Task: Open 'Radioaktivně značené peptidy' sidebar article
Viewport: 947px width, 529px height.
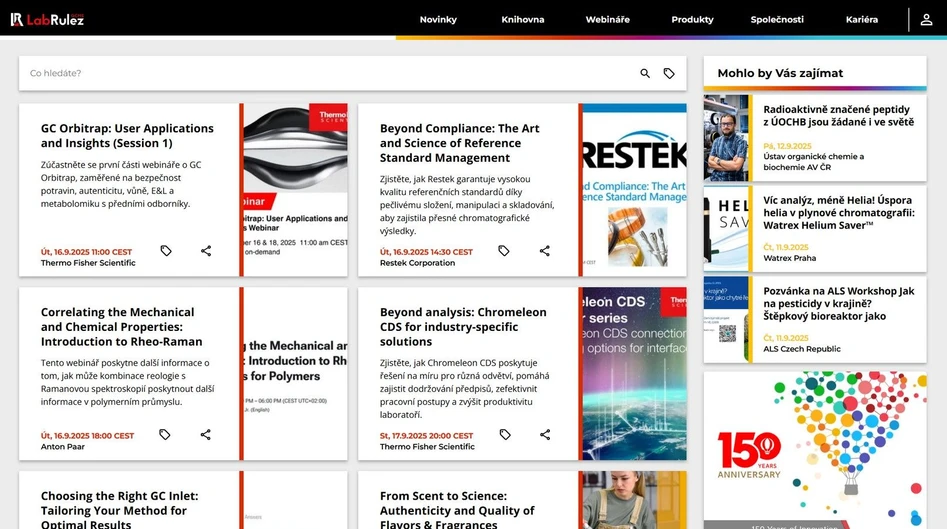Action: point(838,115)
